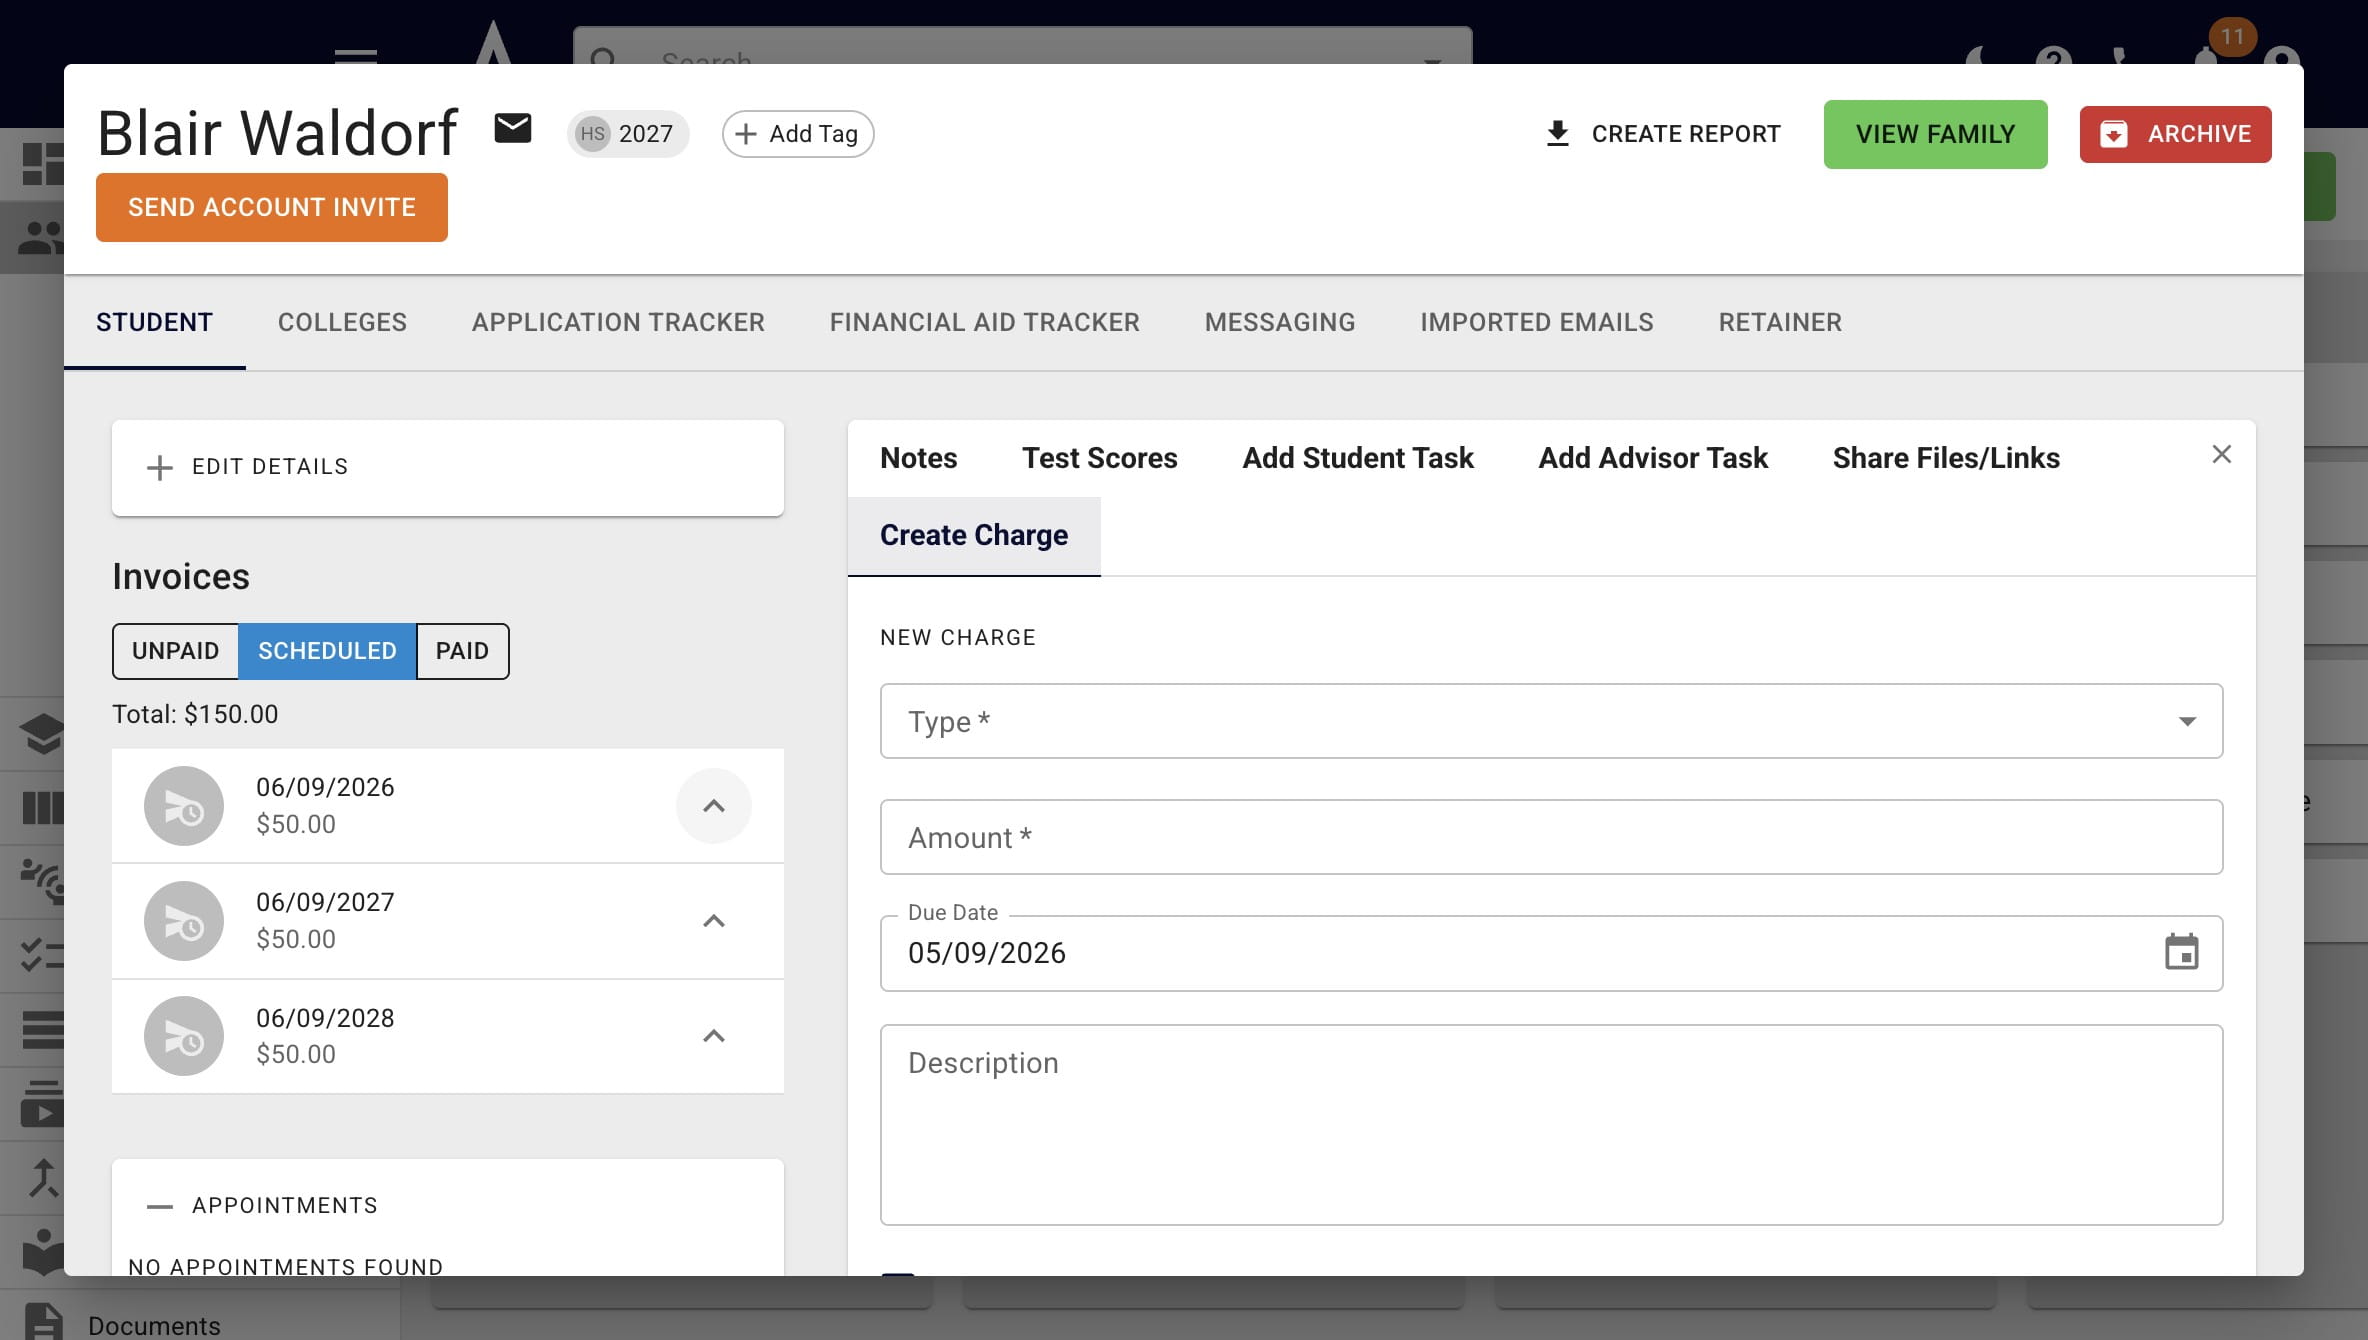Collapse the Appointments section
This screenshot has height=1340, width=2368.
tap(160, 1206)
